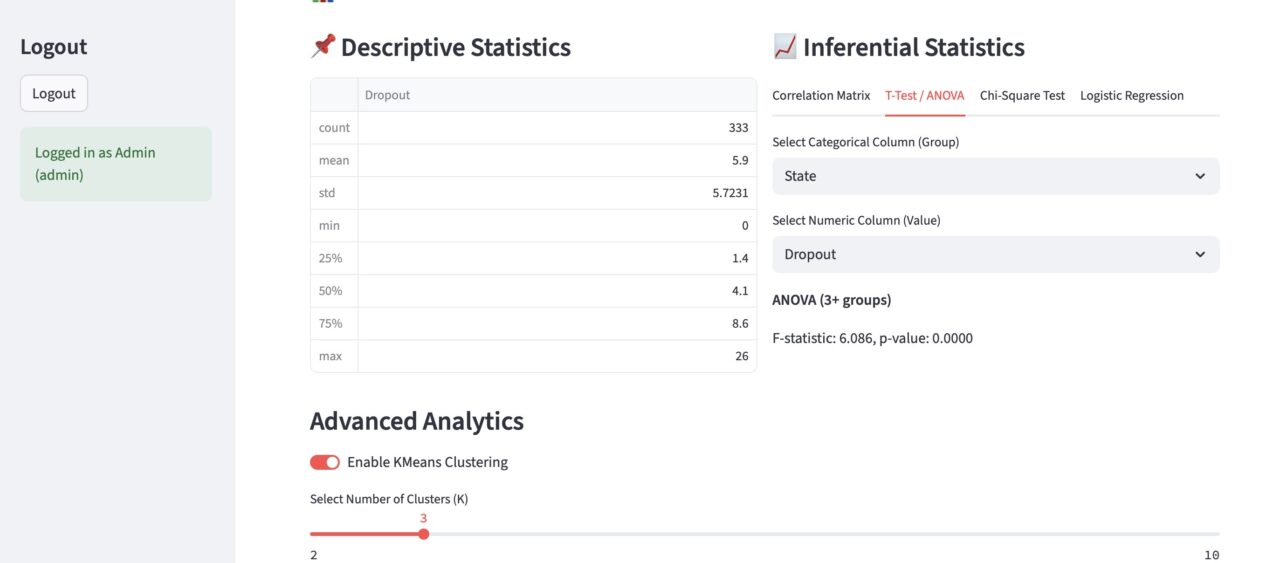The height and width of the screenshot is (563, 1280).
Task: Click the chevron arrow in State dropdown
Action: 1200,176
